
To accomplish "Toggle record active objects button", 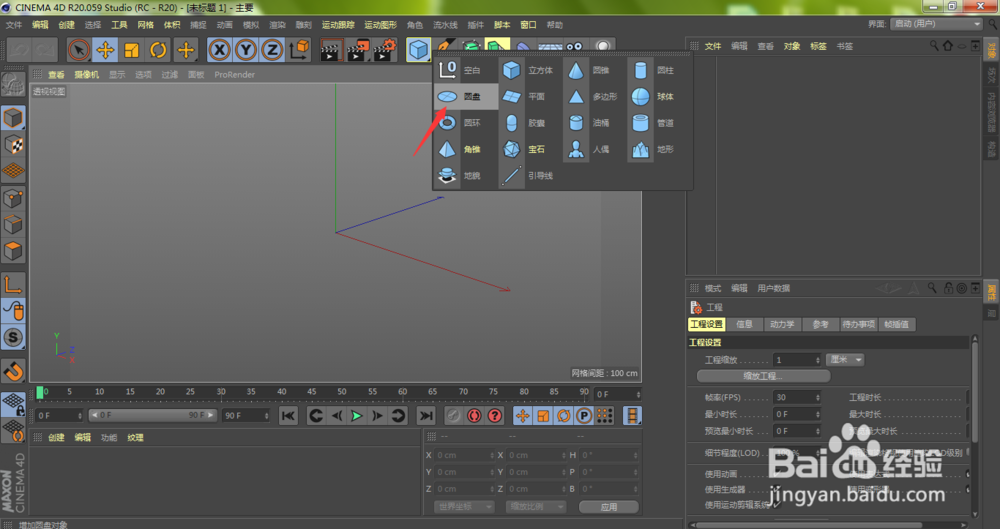I will click(453, 416).
